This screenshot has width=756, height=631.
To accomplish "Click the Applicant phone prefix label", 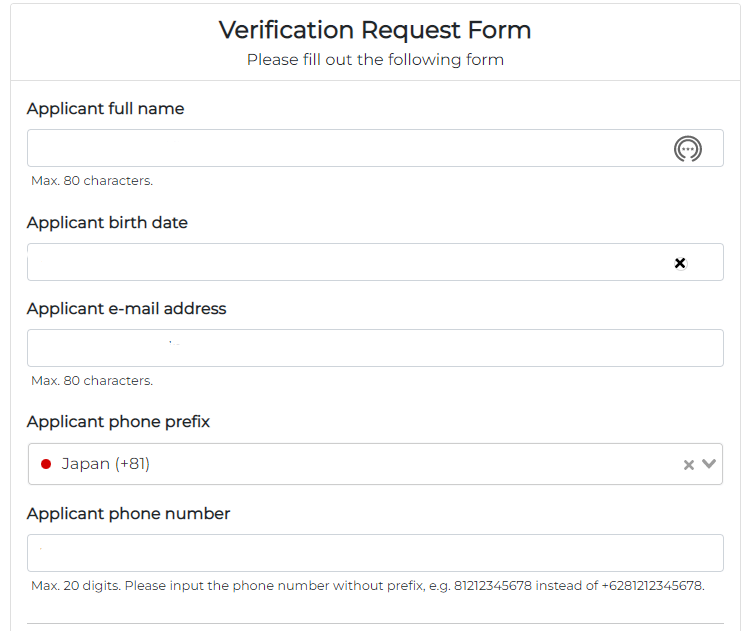I will [x=118, y=422].
